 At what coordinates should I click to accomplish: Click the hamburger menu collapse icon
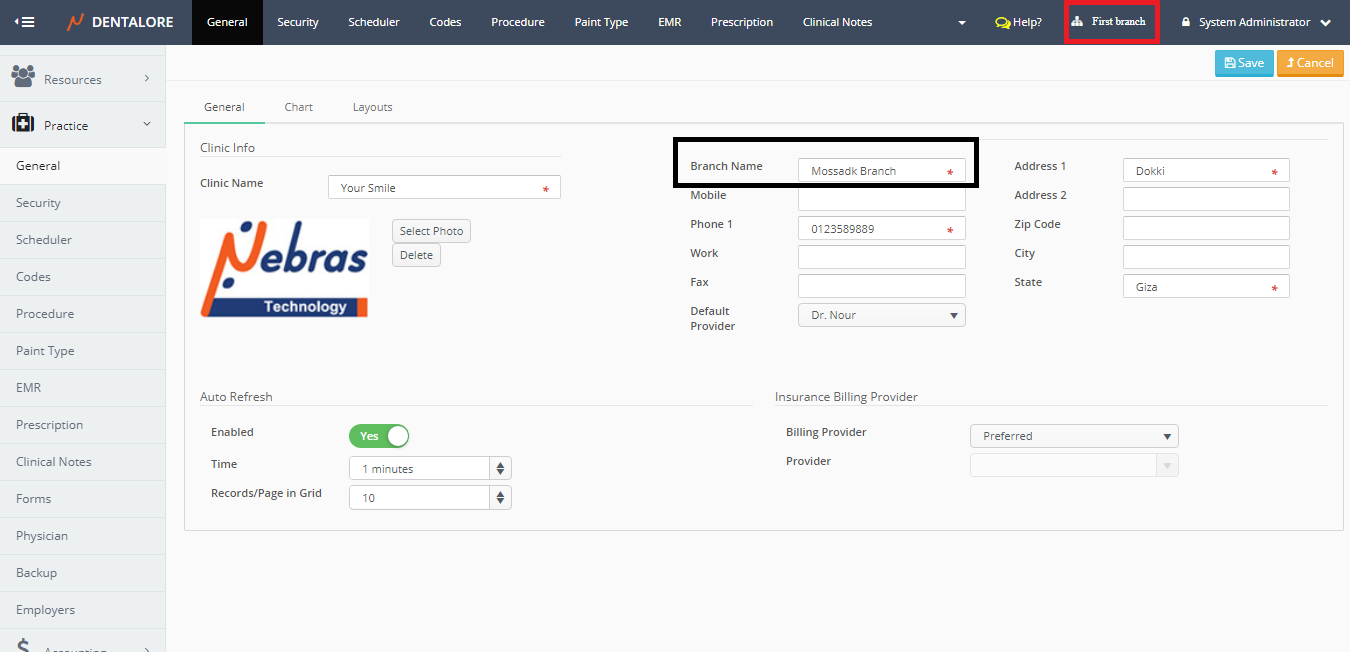tap(24, 22)
